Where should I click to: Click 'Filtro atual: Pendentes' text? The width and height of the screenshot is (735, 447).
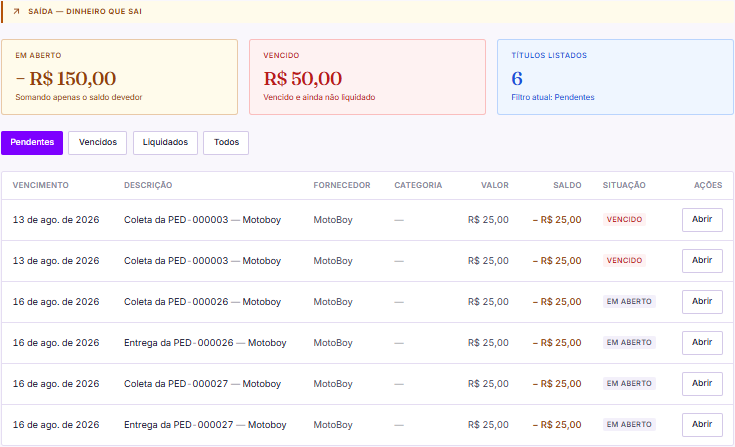pyautogui.click(x=553, y=97)
